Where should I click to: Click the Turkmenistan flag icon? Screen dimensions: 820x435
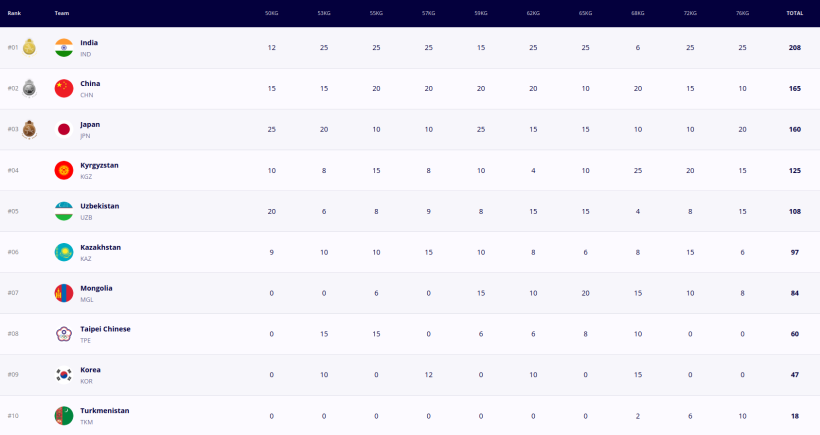click(x=64, y=416)
